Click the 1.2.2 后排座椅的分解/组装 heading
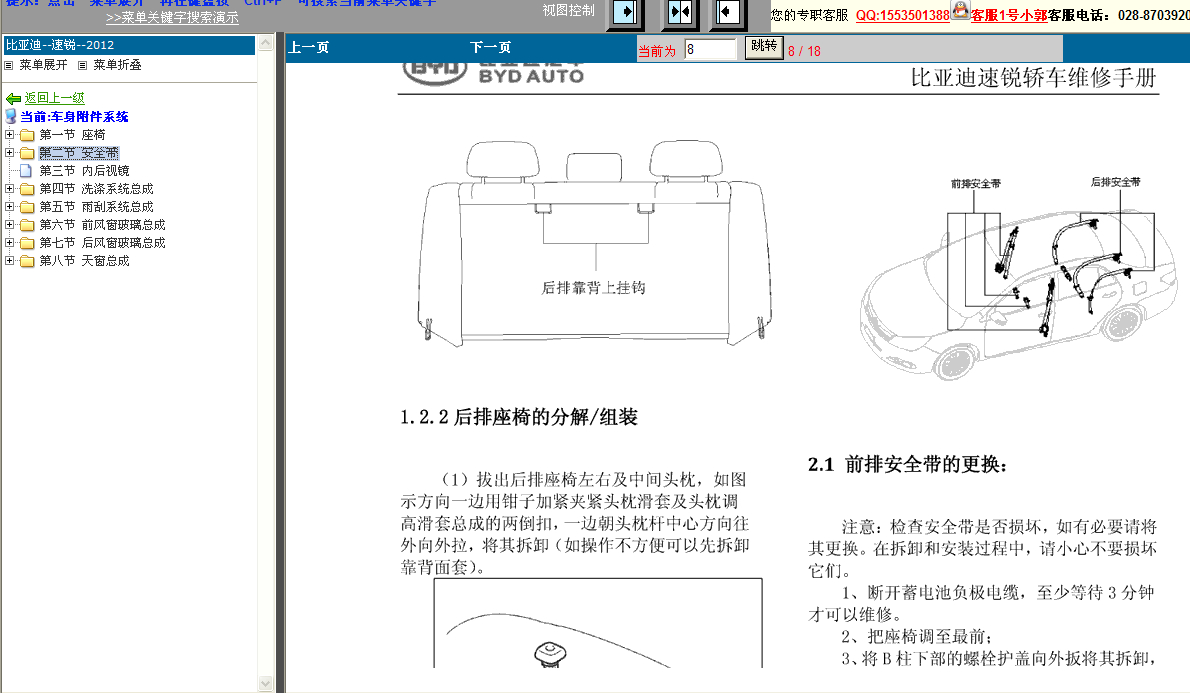Image resolution: width=1190 pixels, height=693 pixels. pyautogui.click(x=518, y=417)
